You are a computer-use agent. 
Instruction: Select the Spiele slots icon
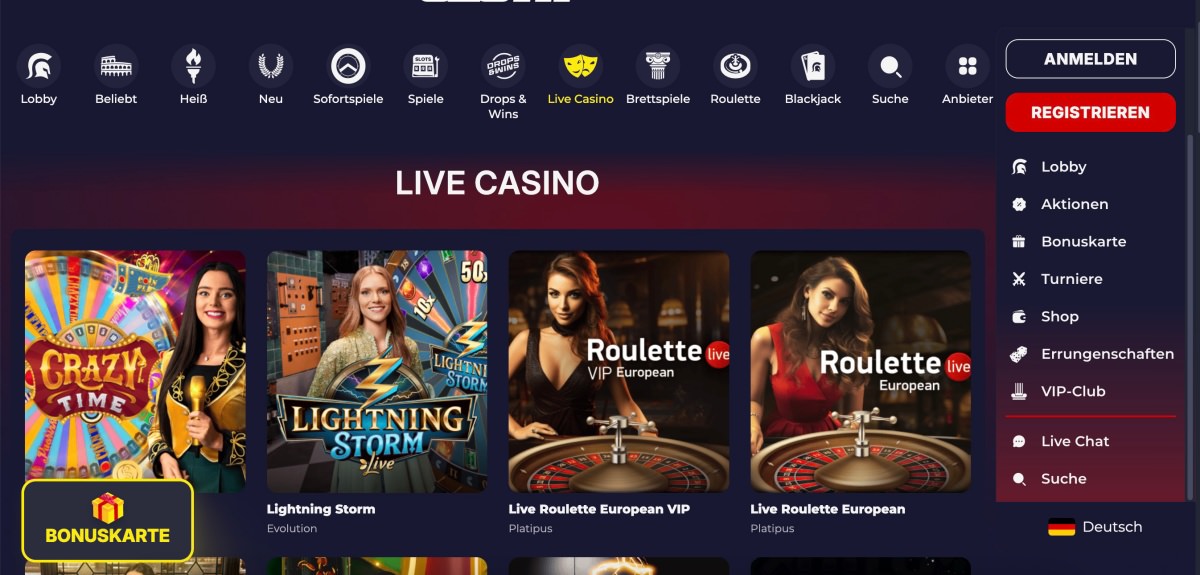(426, 67)
